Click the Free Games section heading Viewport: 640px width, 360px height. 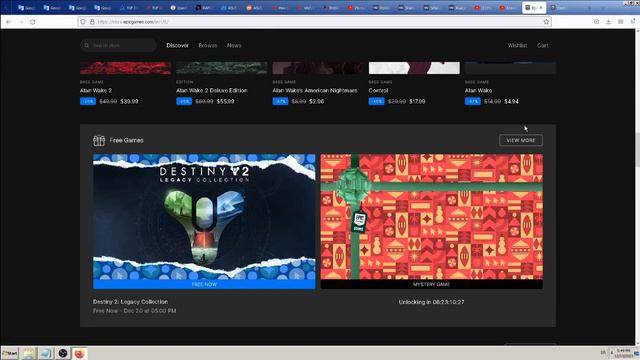point(127,140)
